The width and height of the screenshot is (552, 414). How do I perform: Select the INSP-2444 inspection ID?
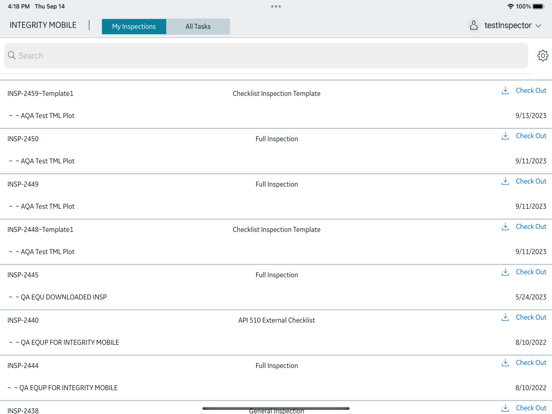[x=23, y=366]
